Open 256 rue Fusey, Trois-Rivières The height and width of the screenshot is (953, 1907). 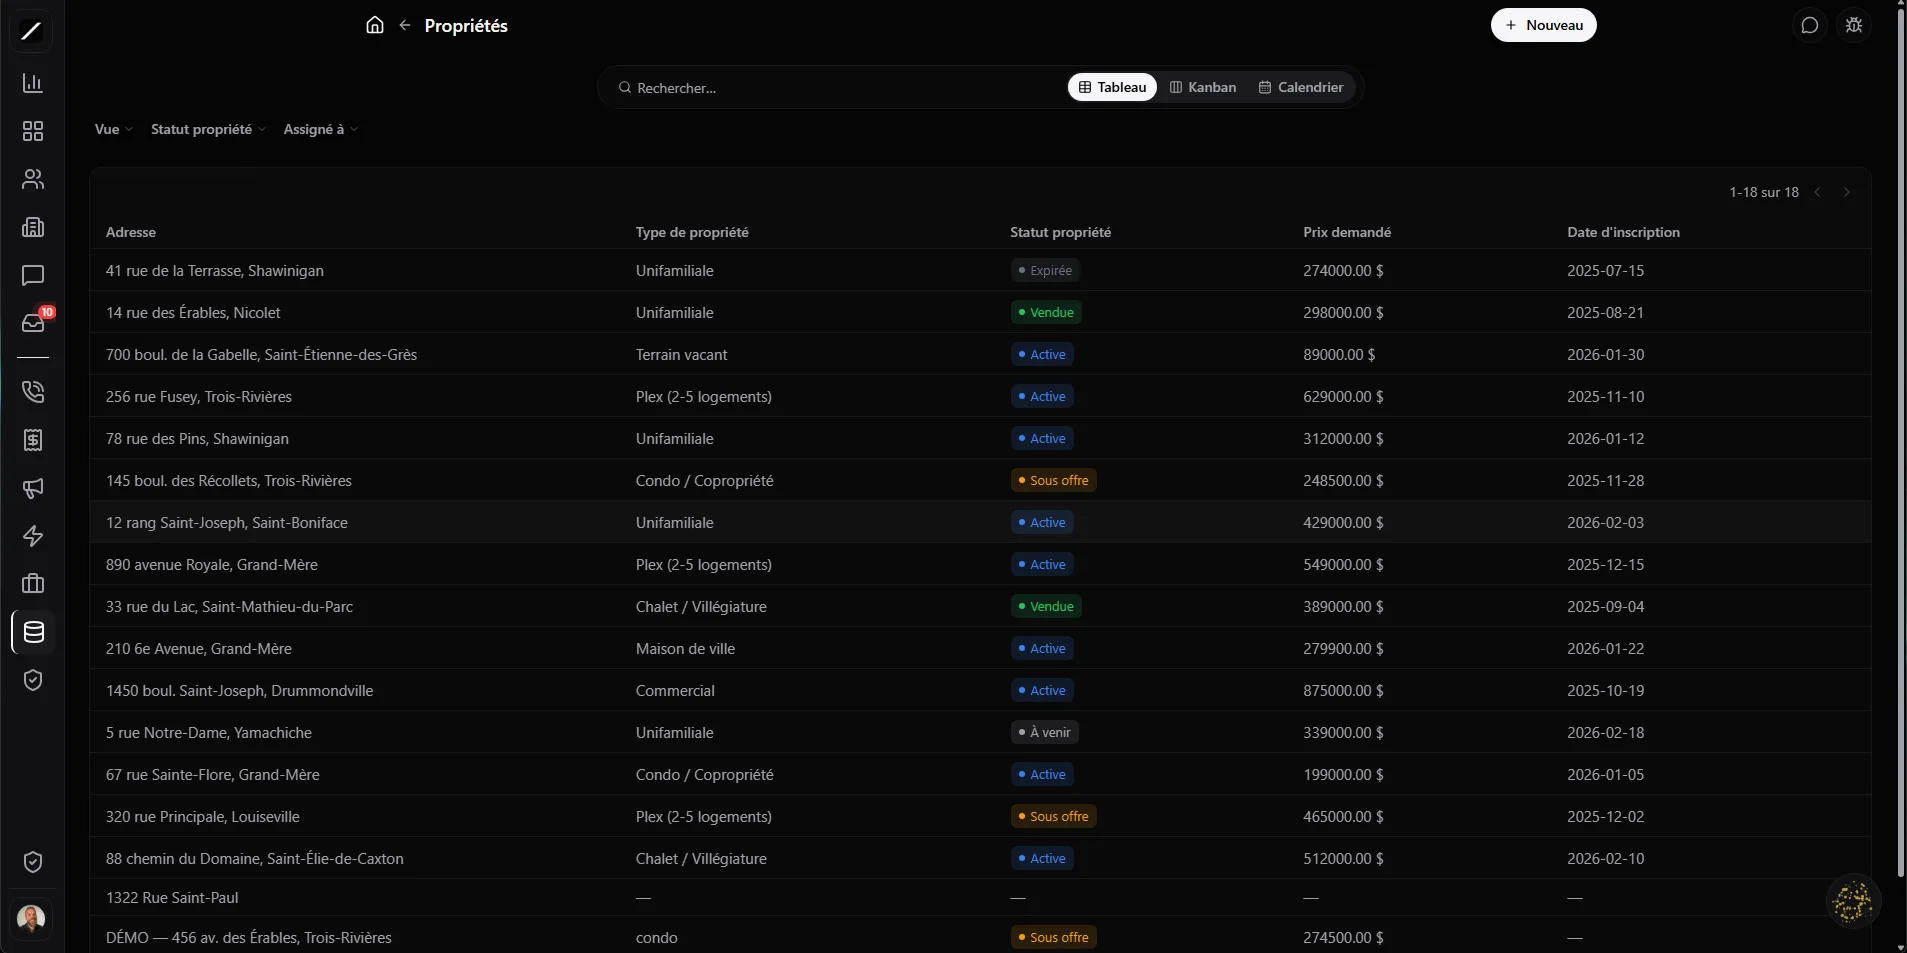coord(980,396)
